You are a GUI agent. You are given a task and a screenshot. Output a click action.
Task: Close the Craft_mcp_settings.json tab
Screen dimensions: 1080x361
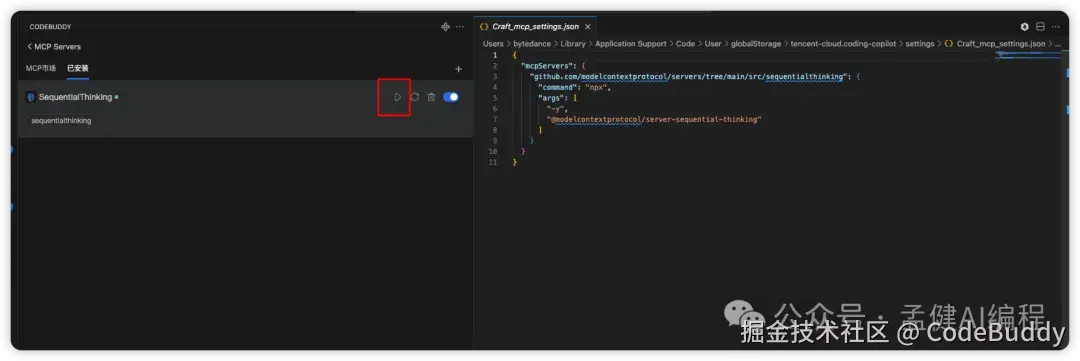(588, 27)
